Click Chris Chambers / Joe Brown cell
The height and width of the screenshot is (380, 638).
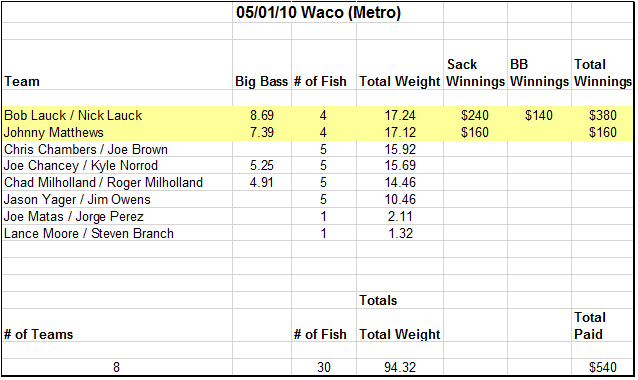click(x=117, y=149)
